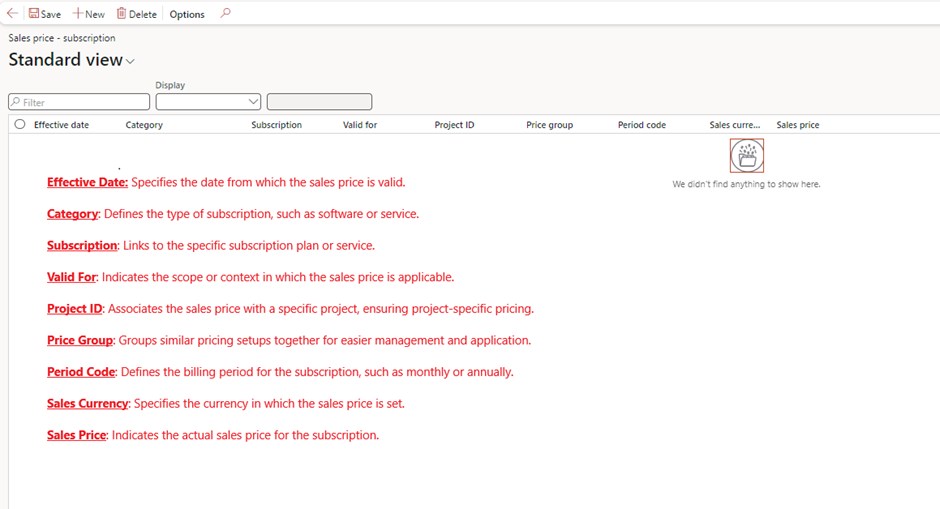Click the Category column header
The height and width of the screenshot is (509, 940).
(144, 125)
